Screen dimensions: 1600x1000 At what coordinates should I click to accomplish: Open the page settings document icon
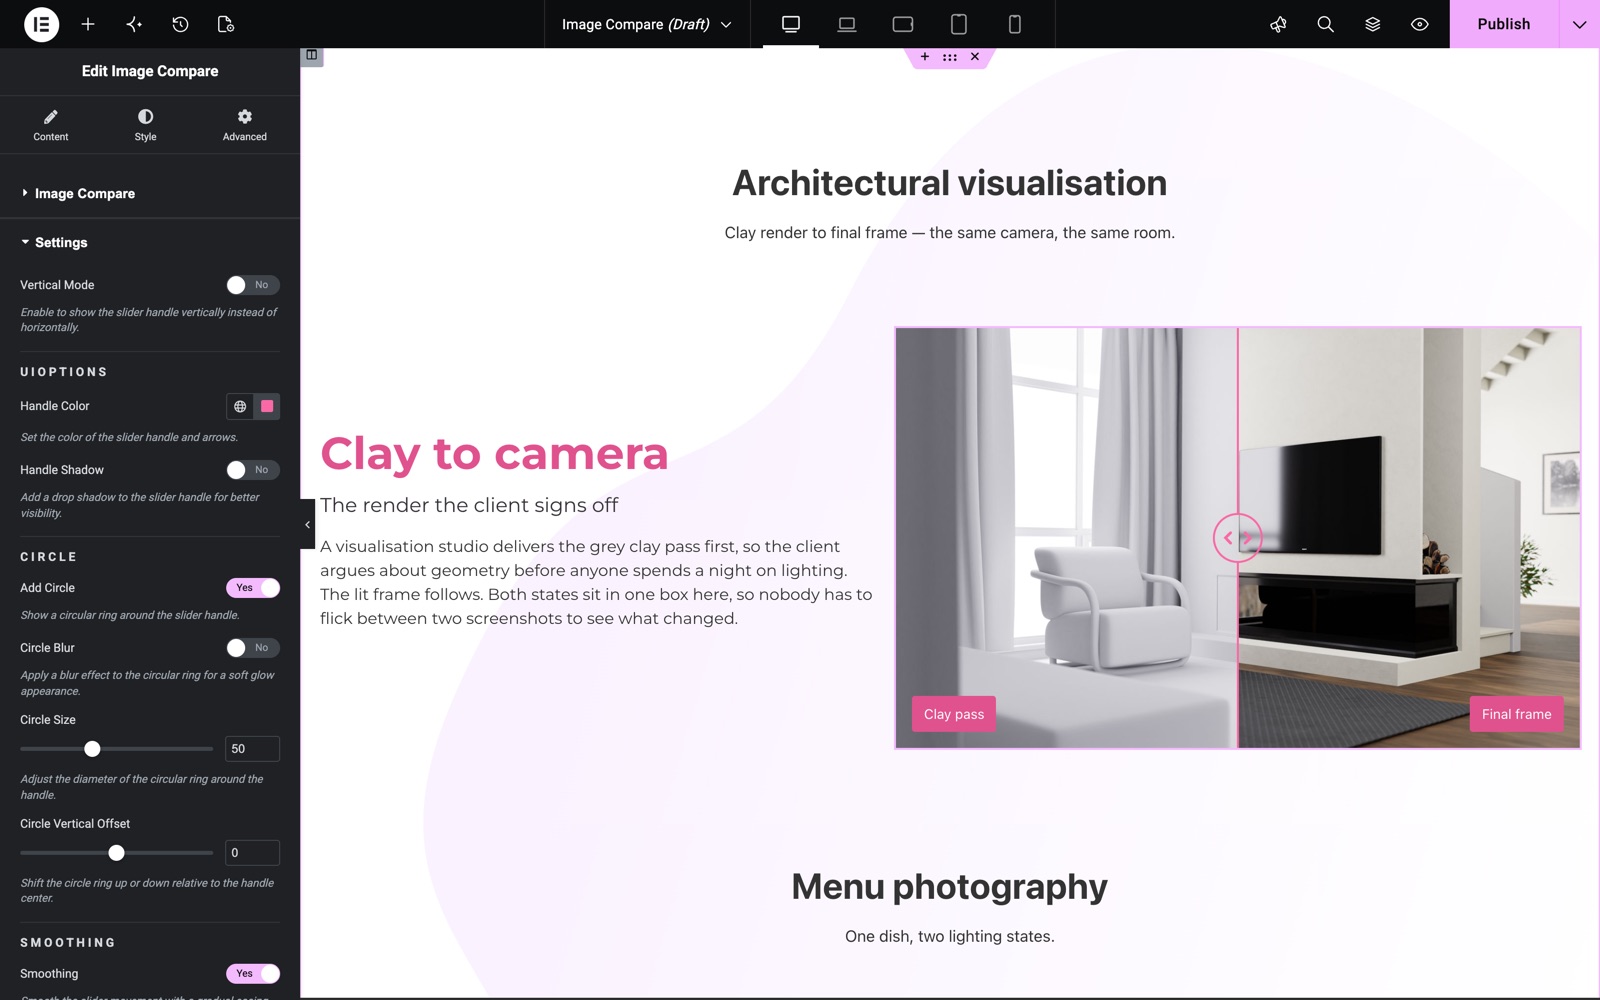coord(226,24)
